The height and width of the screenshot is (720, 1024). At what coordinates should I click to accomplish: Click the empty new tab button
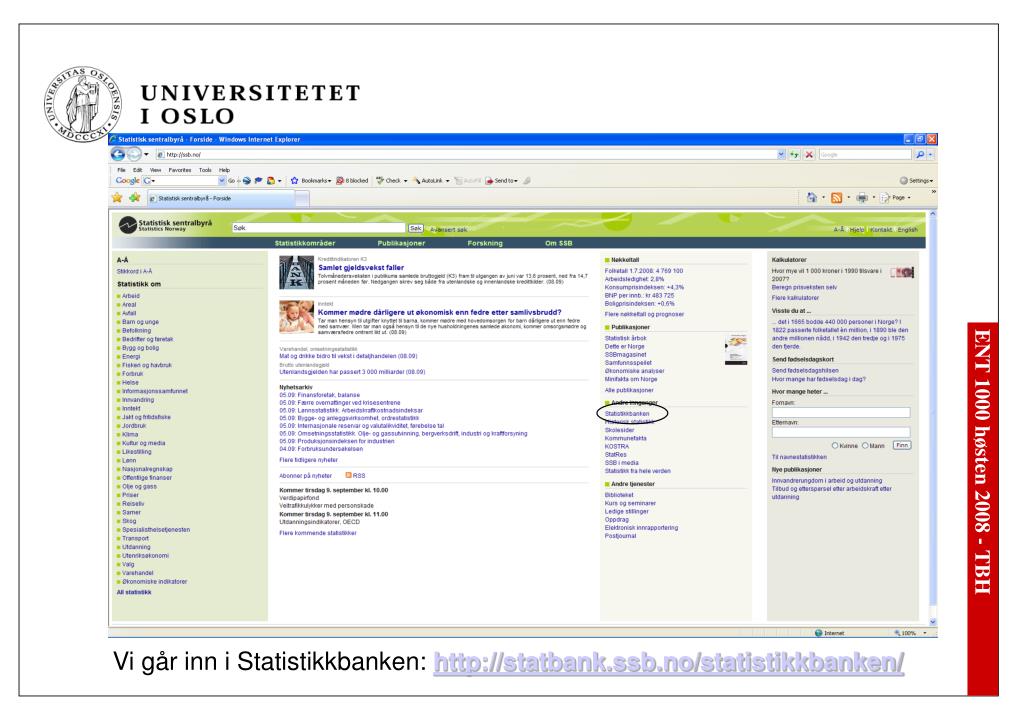click(x=302, y=198)
